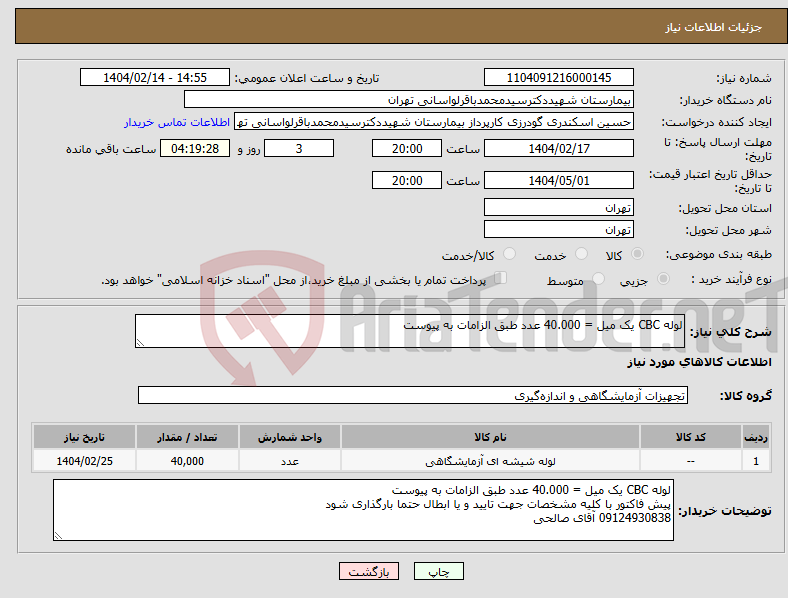788x598 pixels.
Task: Click the price validity date 1404/05/01
Action: point(558,180)
